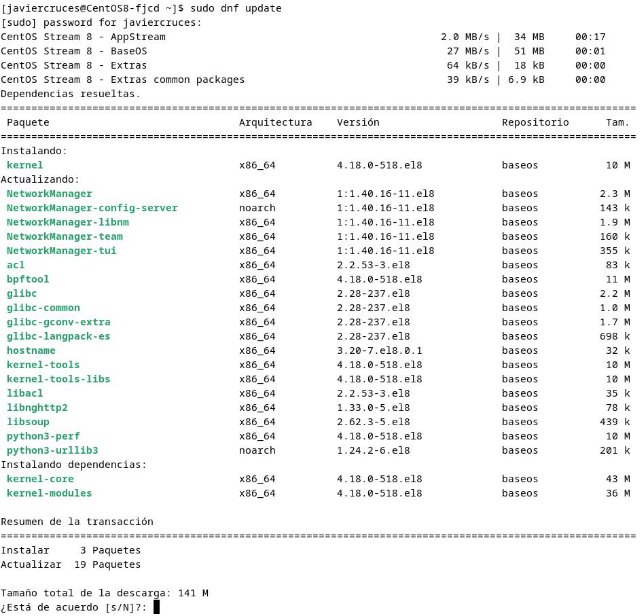Click the 'libnghttp2' package name
The height and width of the screenshot is (616, 643).
(x=37, y=408)
